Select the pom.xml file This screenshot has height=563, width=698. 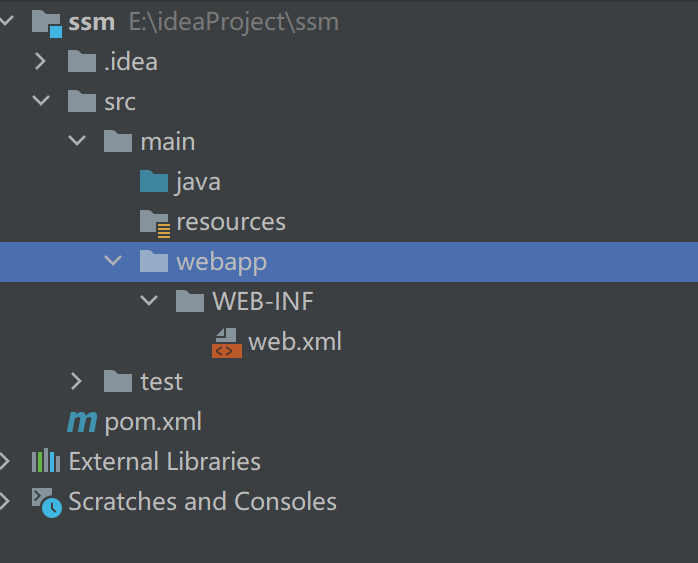click(153, 422)
